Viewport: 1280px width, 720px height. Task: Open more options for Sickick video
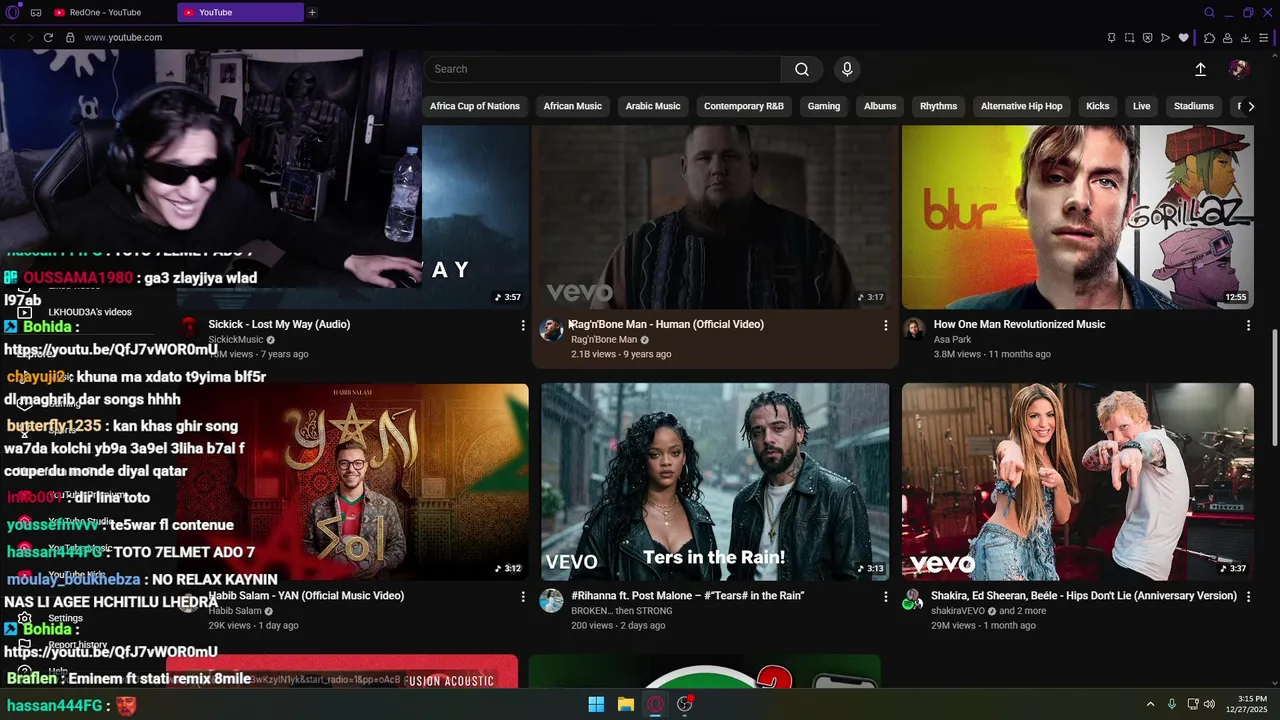click(523, 325)
